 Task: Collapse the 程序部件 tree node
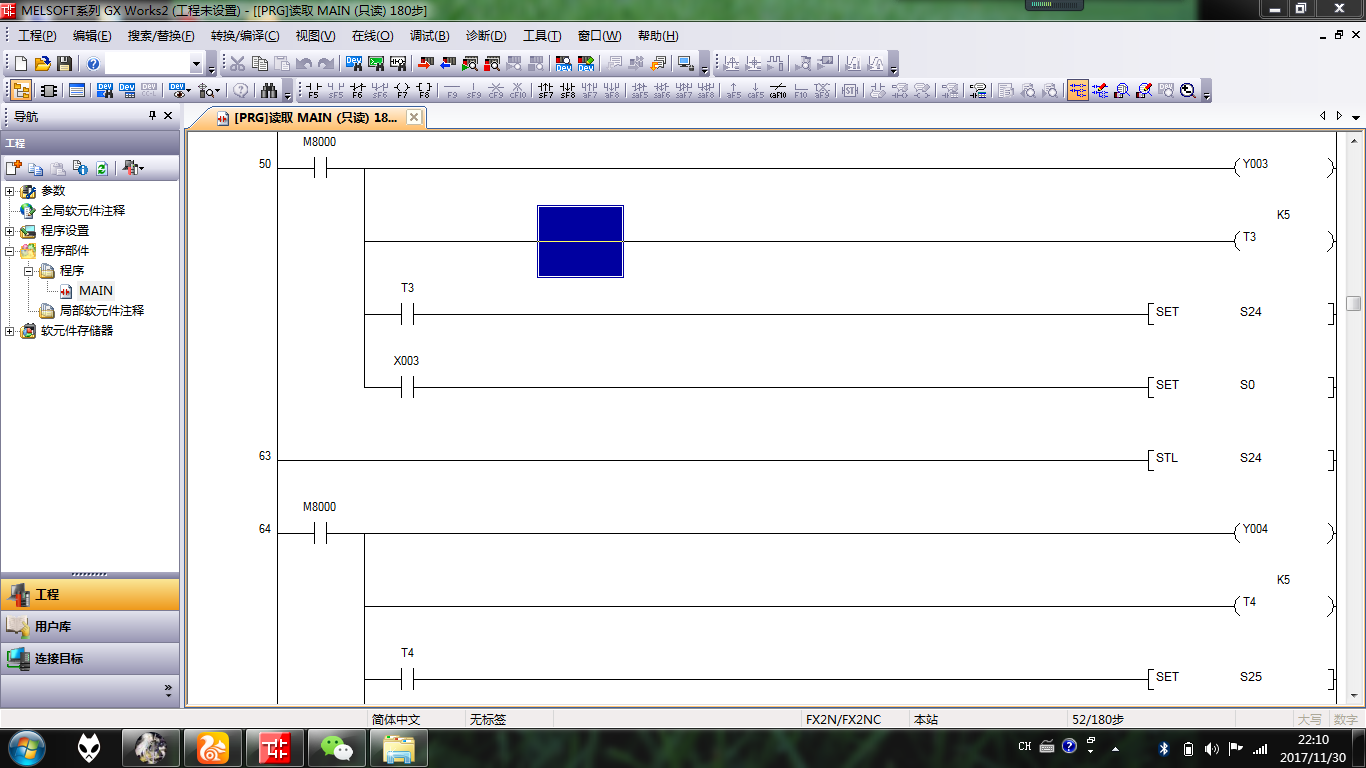pyautogui.click(x=10, y=251)
